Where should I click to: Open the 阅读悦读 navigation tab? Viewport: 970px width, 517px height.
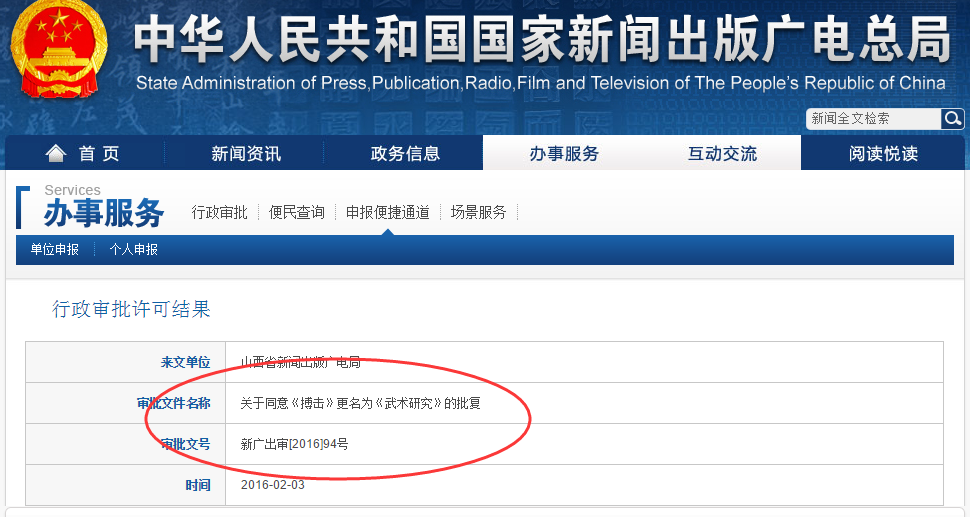click(883, 153)
